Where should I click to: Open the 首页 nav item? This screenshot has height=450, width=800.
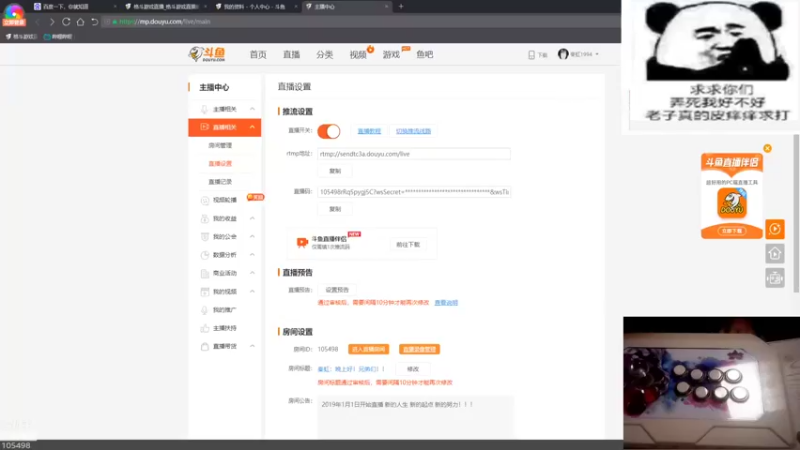(x=258, y=55)
